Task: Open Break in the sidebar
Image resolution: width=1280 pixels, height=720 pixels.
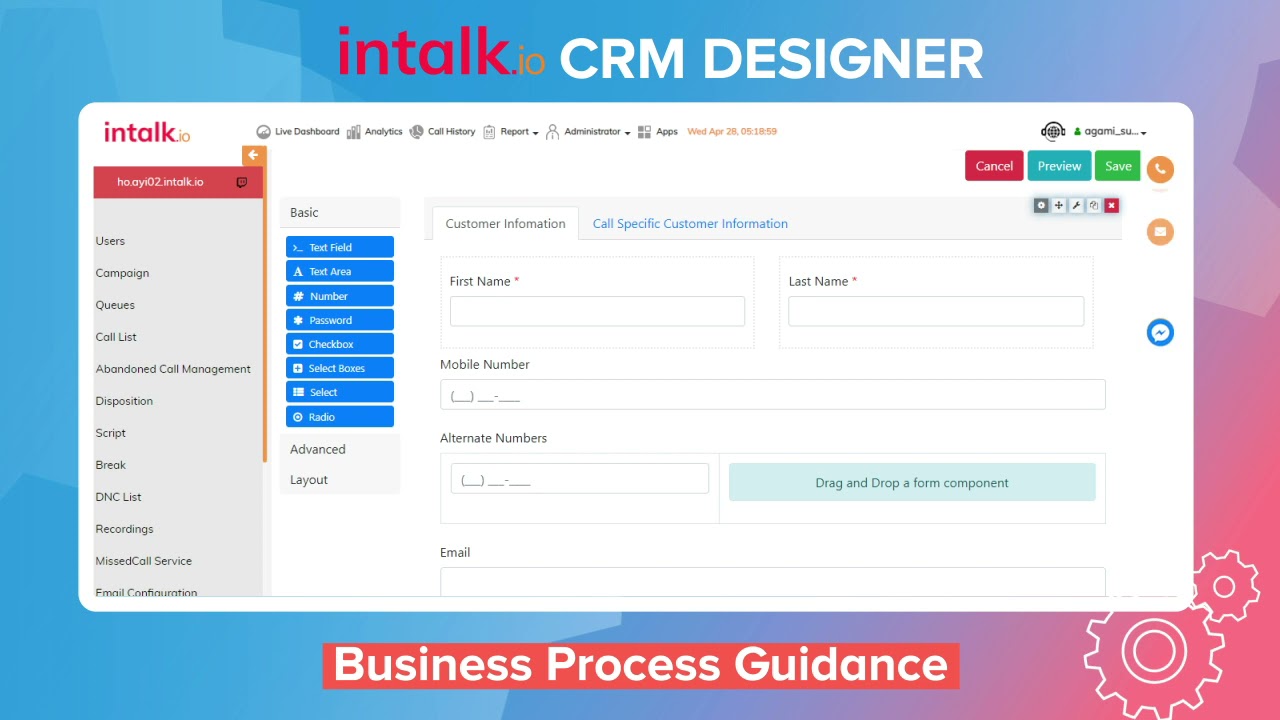Action: [x=110, y=465]
